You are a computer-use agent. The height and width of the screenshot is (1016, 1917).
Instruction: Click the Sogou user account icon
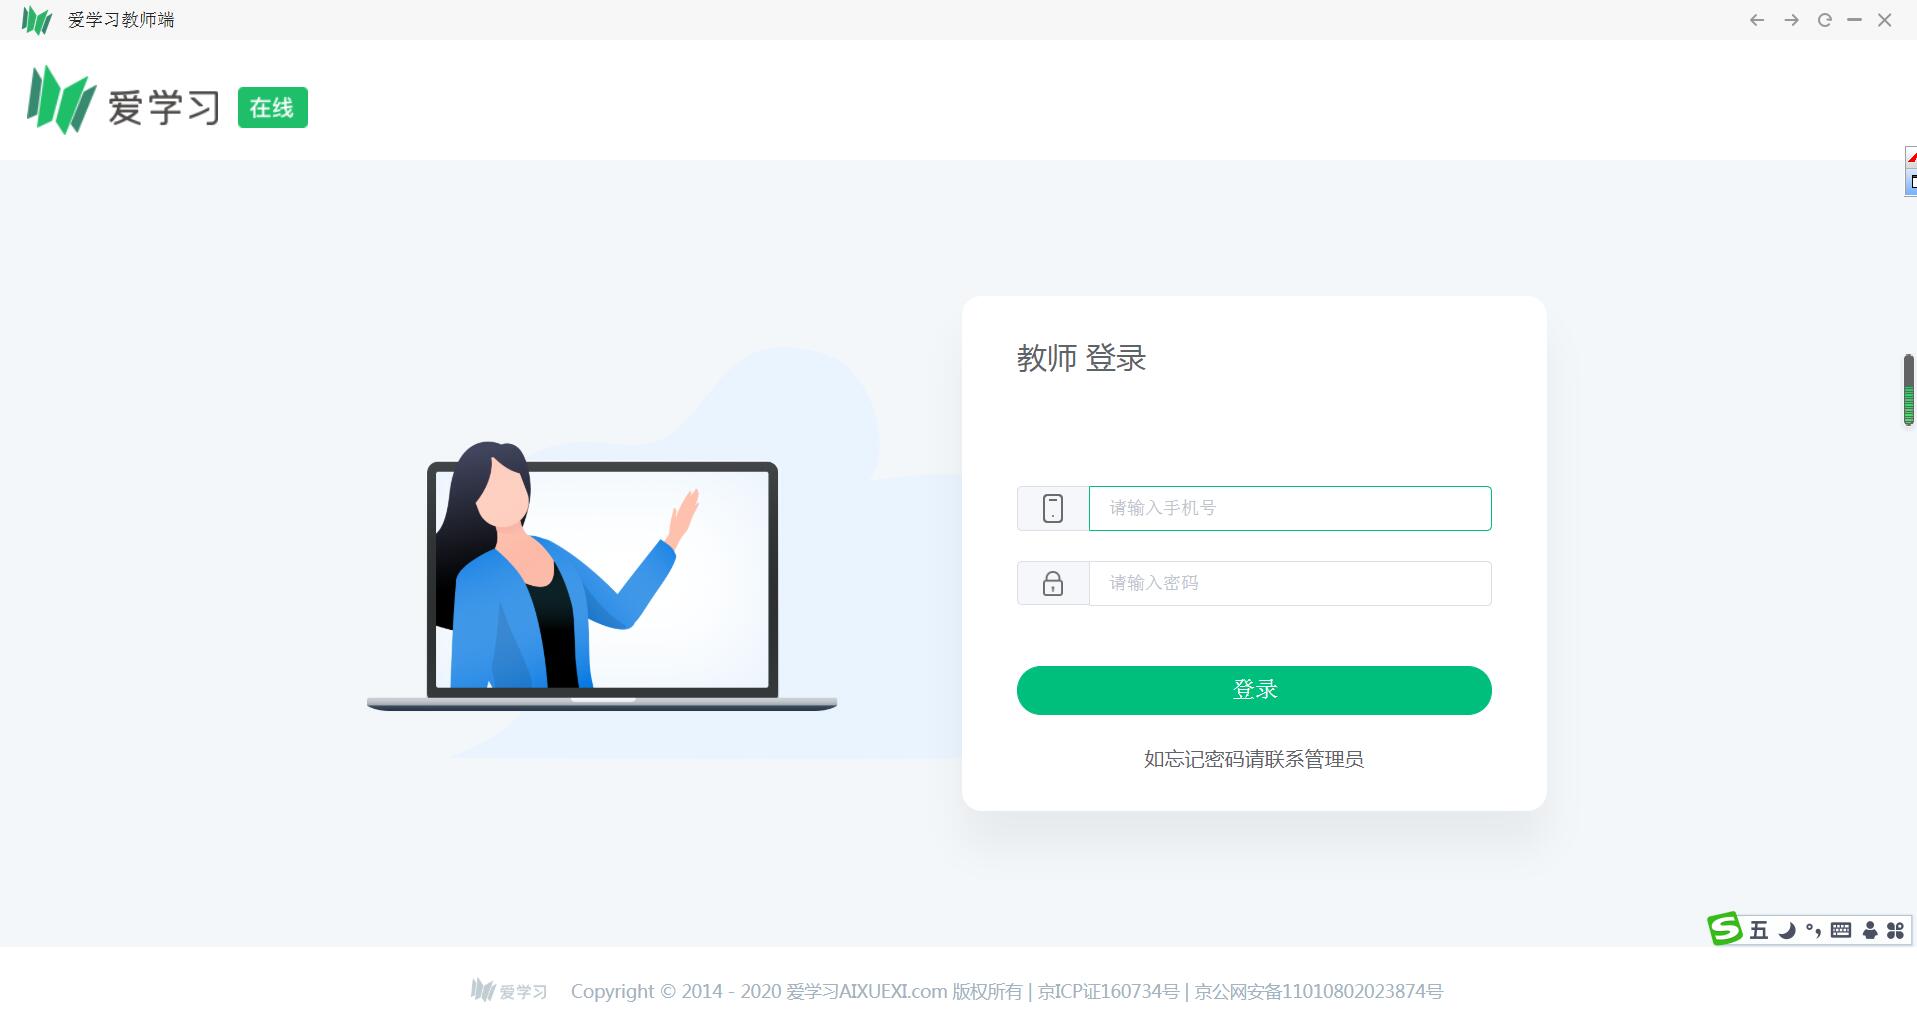point(1869,930)
